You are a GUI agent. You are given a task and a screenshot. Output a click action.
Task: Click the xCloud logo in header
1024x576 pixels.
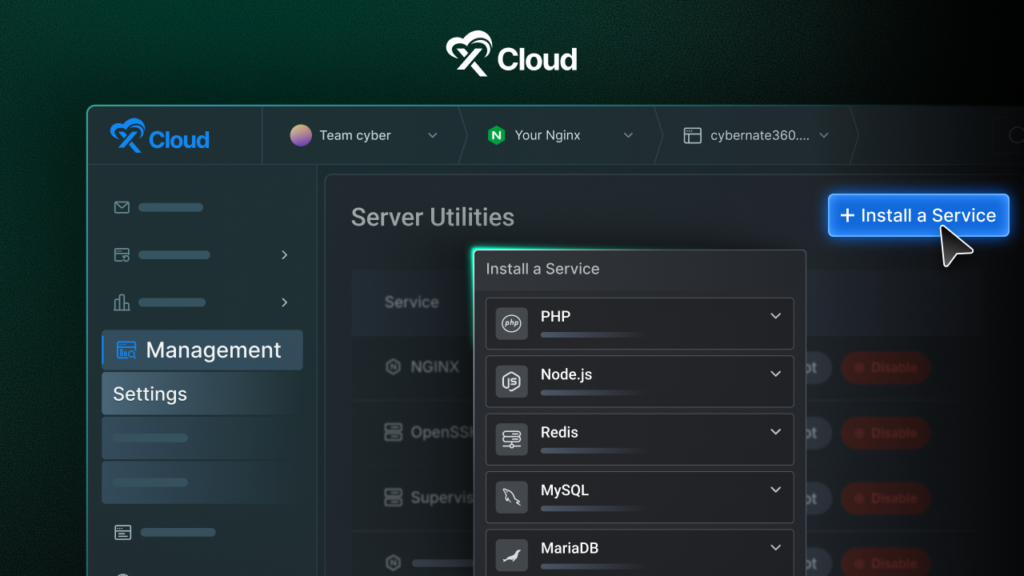click(160, 136)
